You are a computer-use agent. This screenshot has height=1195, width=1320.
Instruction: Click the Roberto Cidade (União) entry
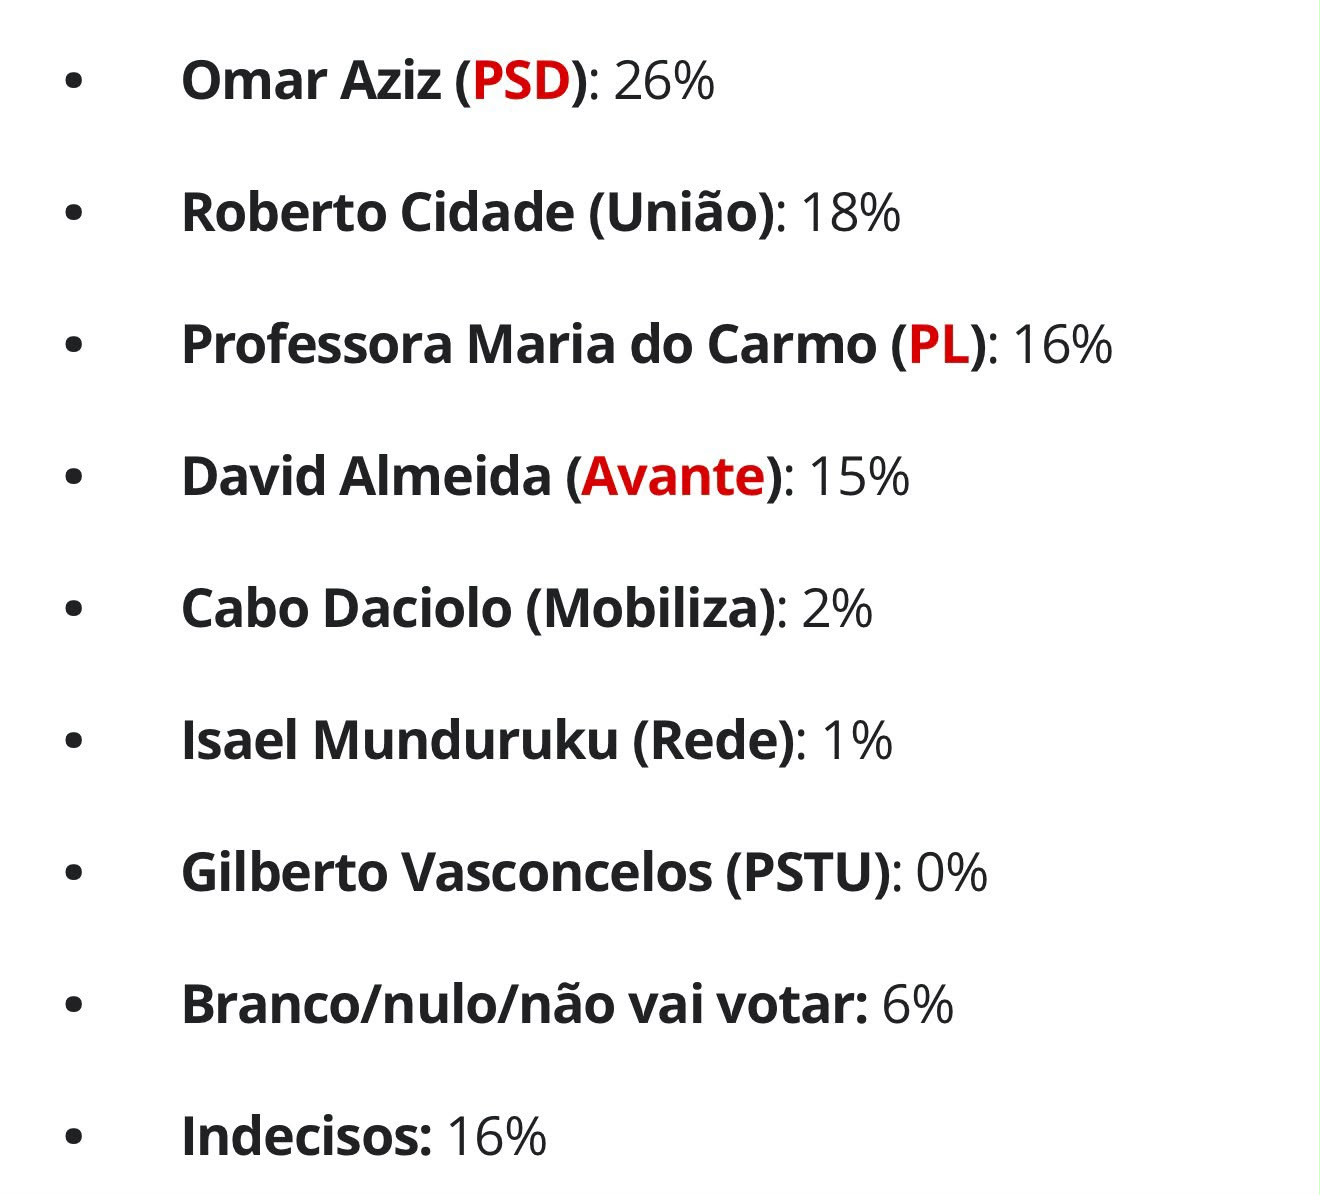coord(478,213)
